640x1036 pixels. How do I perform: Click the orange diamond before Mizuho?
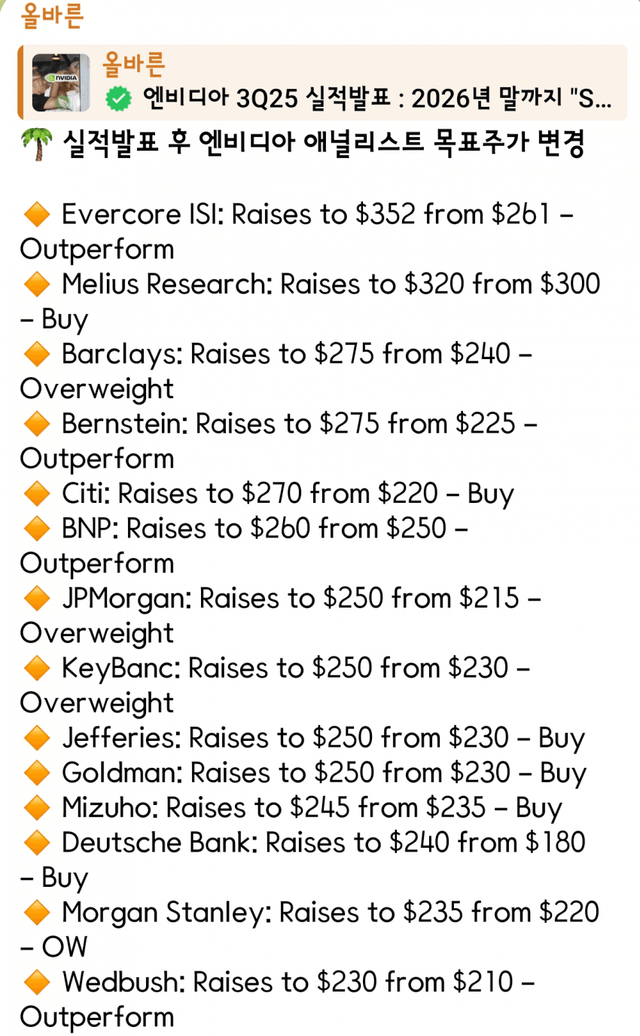pos(35,808)
